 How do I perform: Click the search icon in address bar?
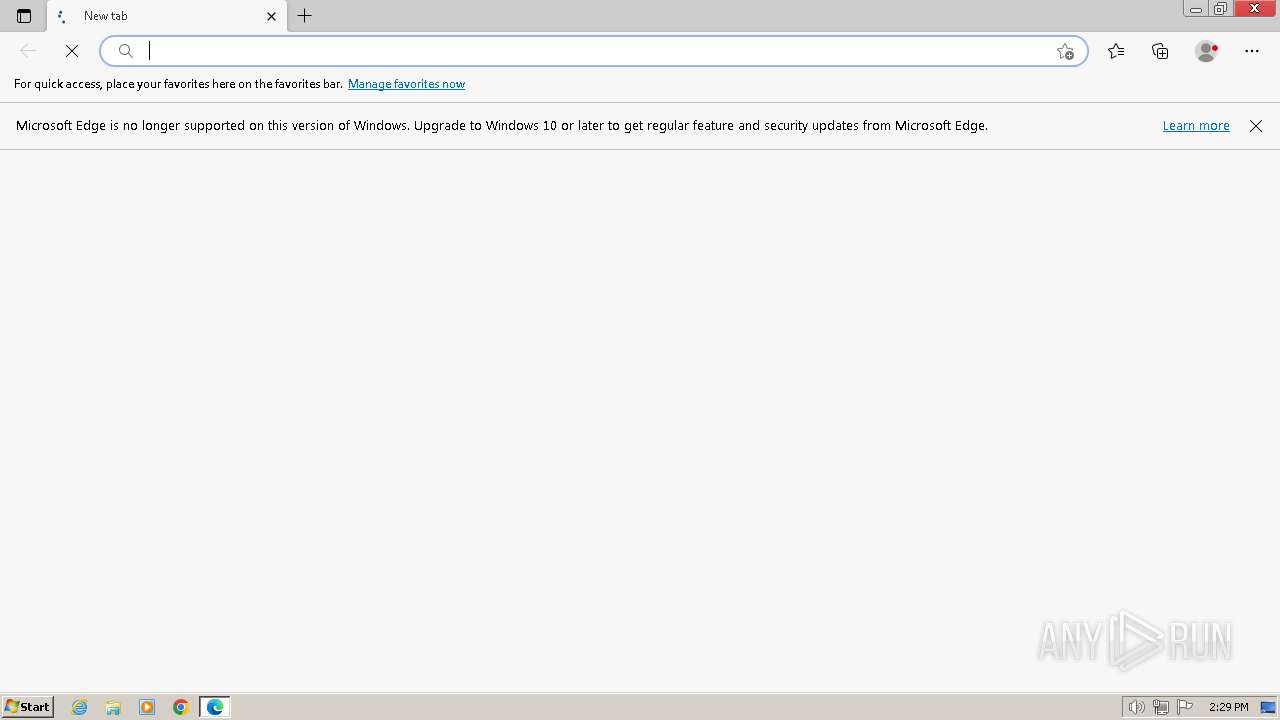click(126, 51)
